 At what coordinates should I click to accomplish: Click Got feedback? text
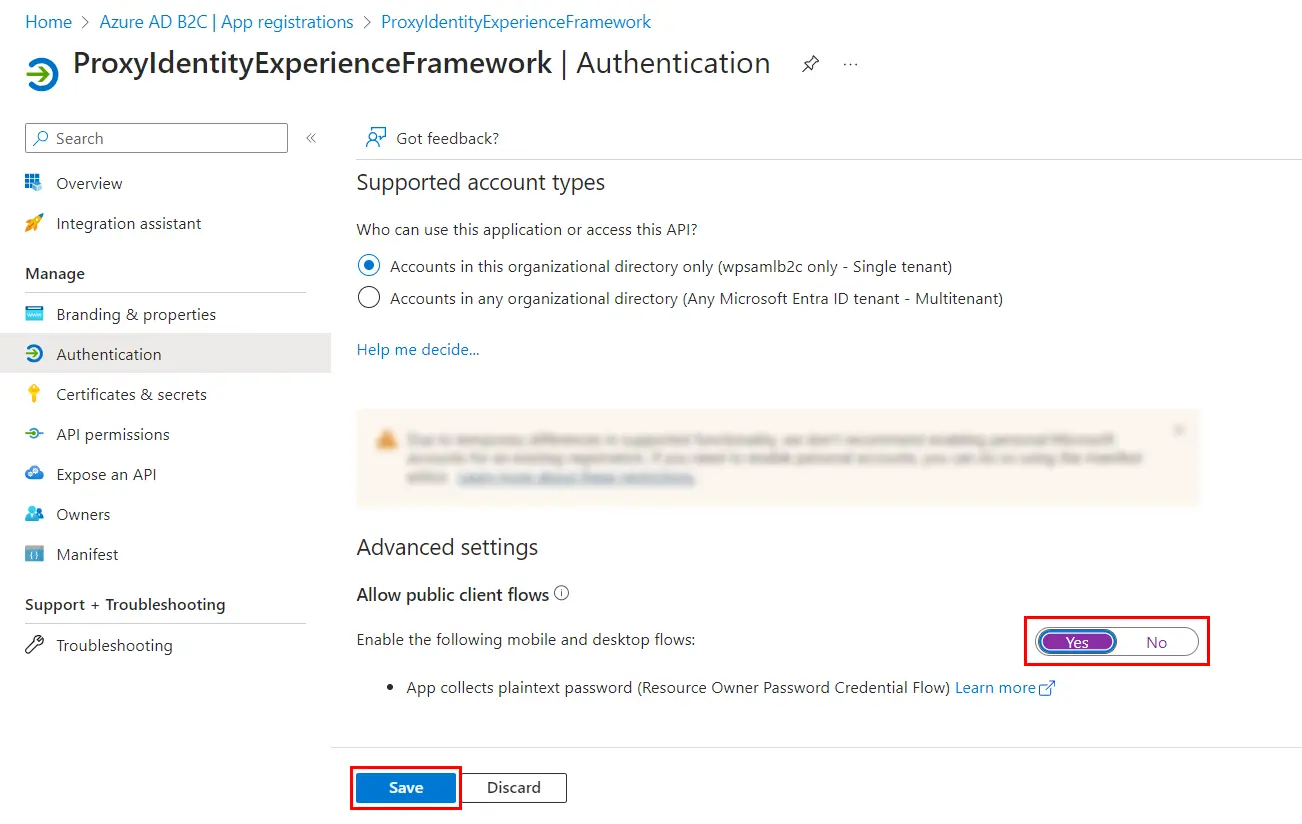pos(447,138)
